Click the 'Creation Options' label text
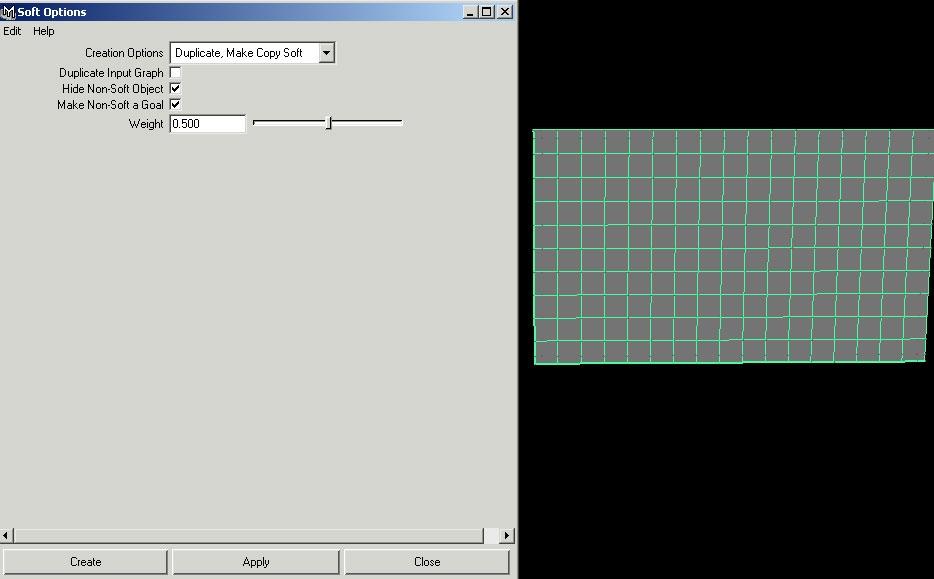The height and width of the screenshot is (579, 934). coord(124,53)
